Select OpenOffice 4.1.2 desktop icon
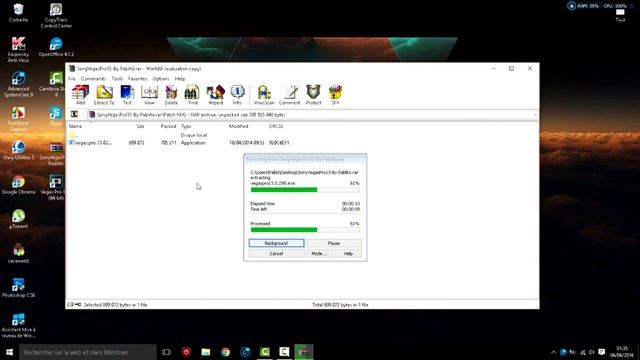 56,47
